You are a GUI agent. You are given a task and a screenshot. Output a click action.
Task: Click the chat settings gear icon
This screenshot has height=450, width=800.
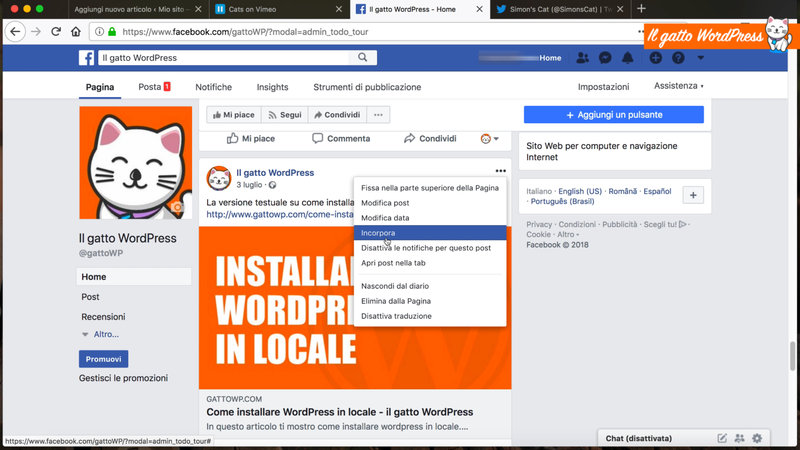pyautogui.click(x=757, y=438)
